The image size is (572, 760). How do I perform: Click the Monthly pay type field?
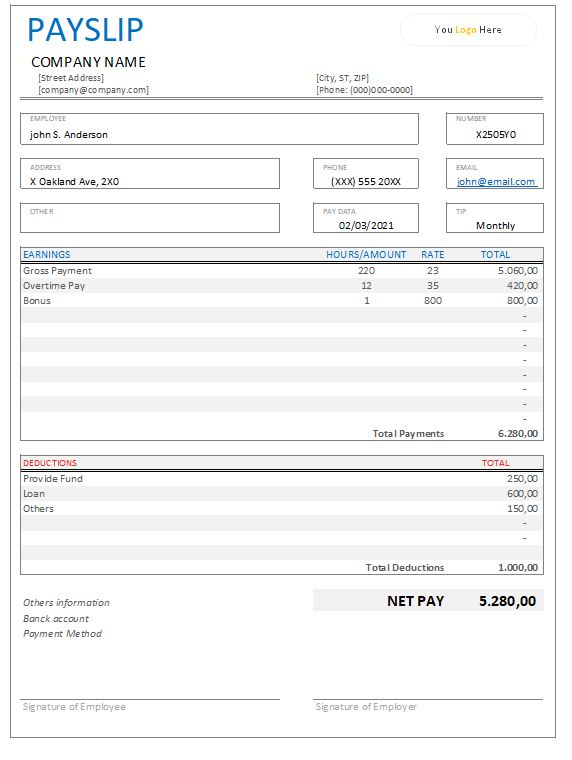click(x=495, y=218)
